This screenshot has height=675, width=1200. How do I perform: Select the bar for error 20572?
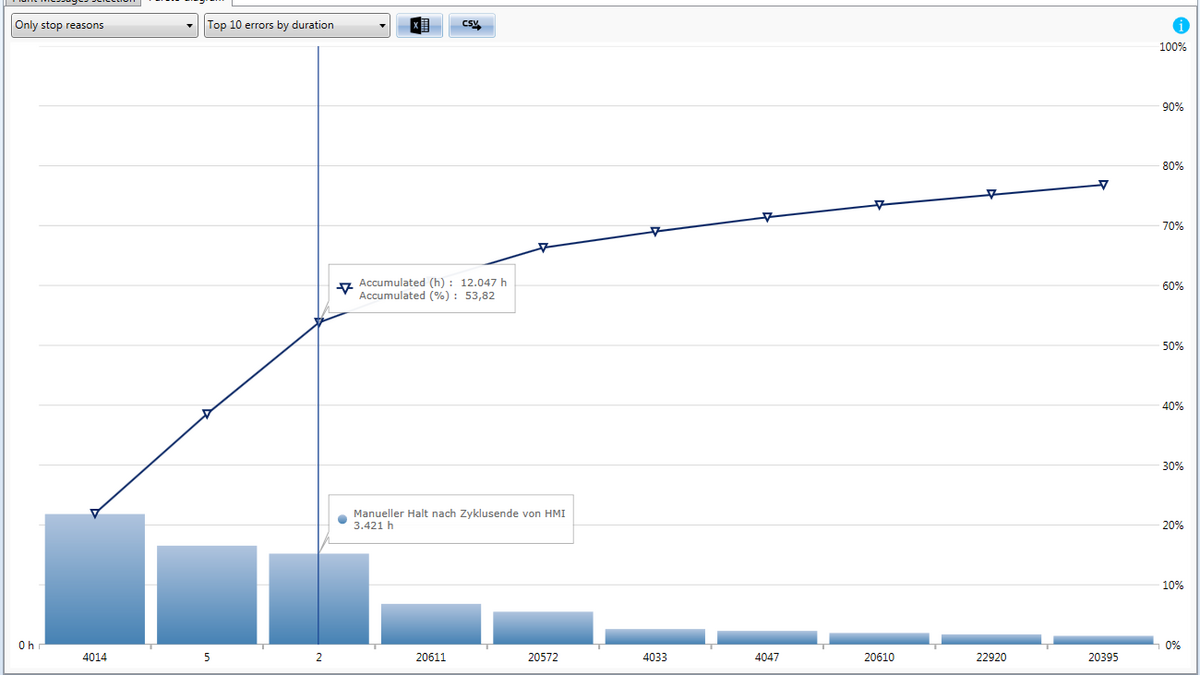pyautogui.click(x=543, y=628)
